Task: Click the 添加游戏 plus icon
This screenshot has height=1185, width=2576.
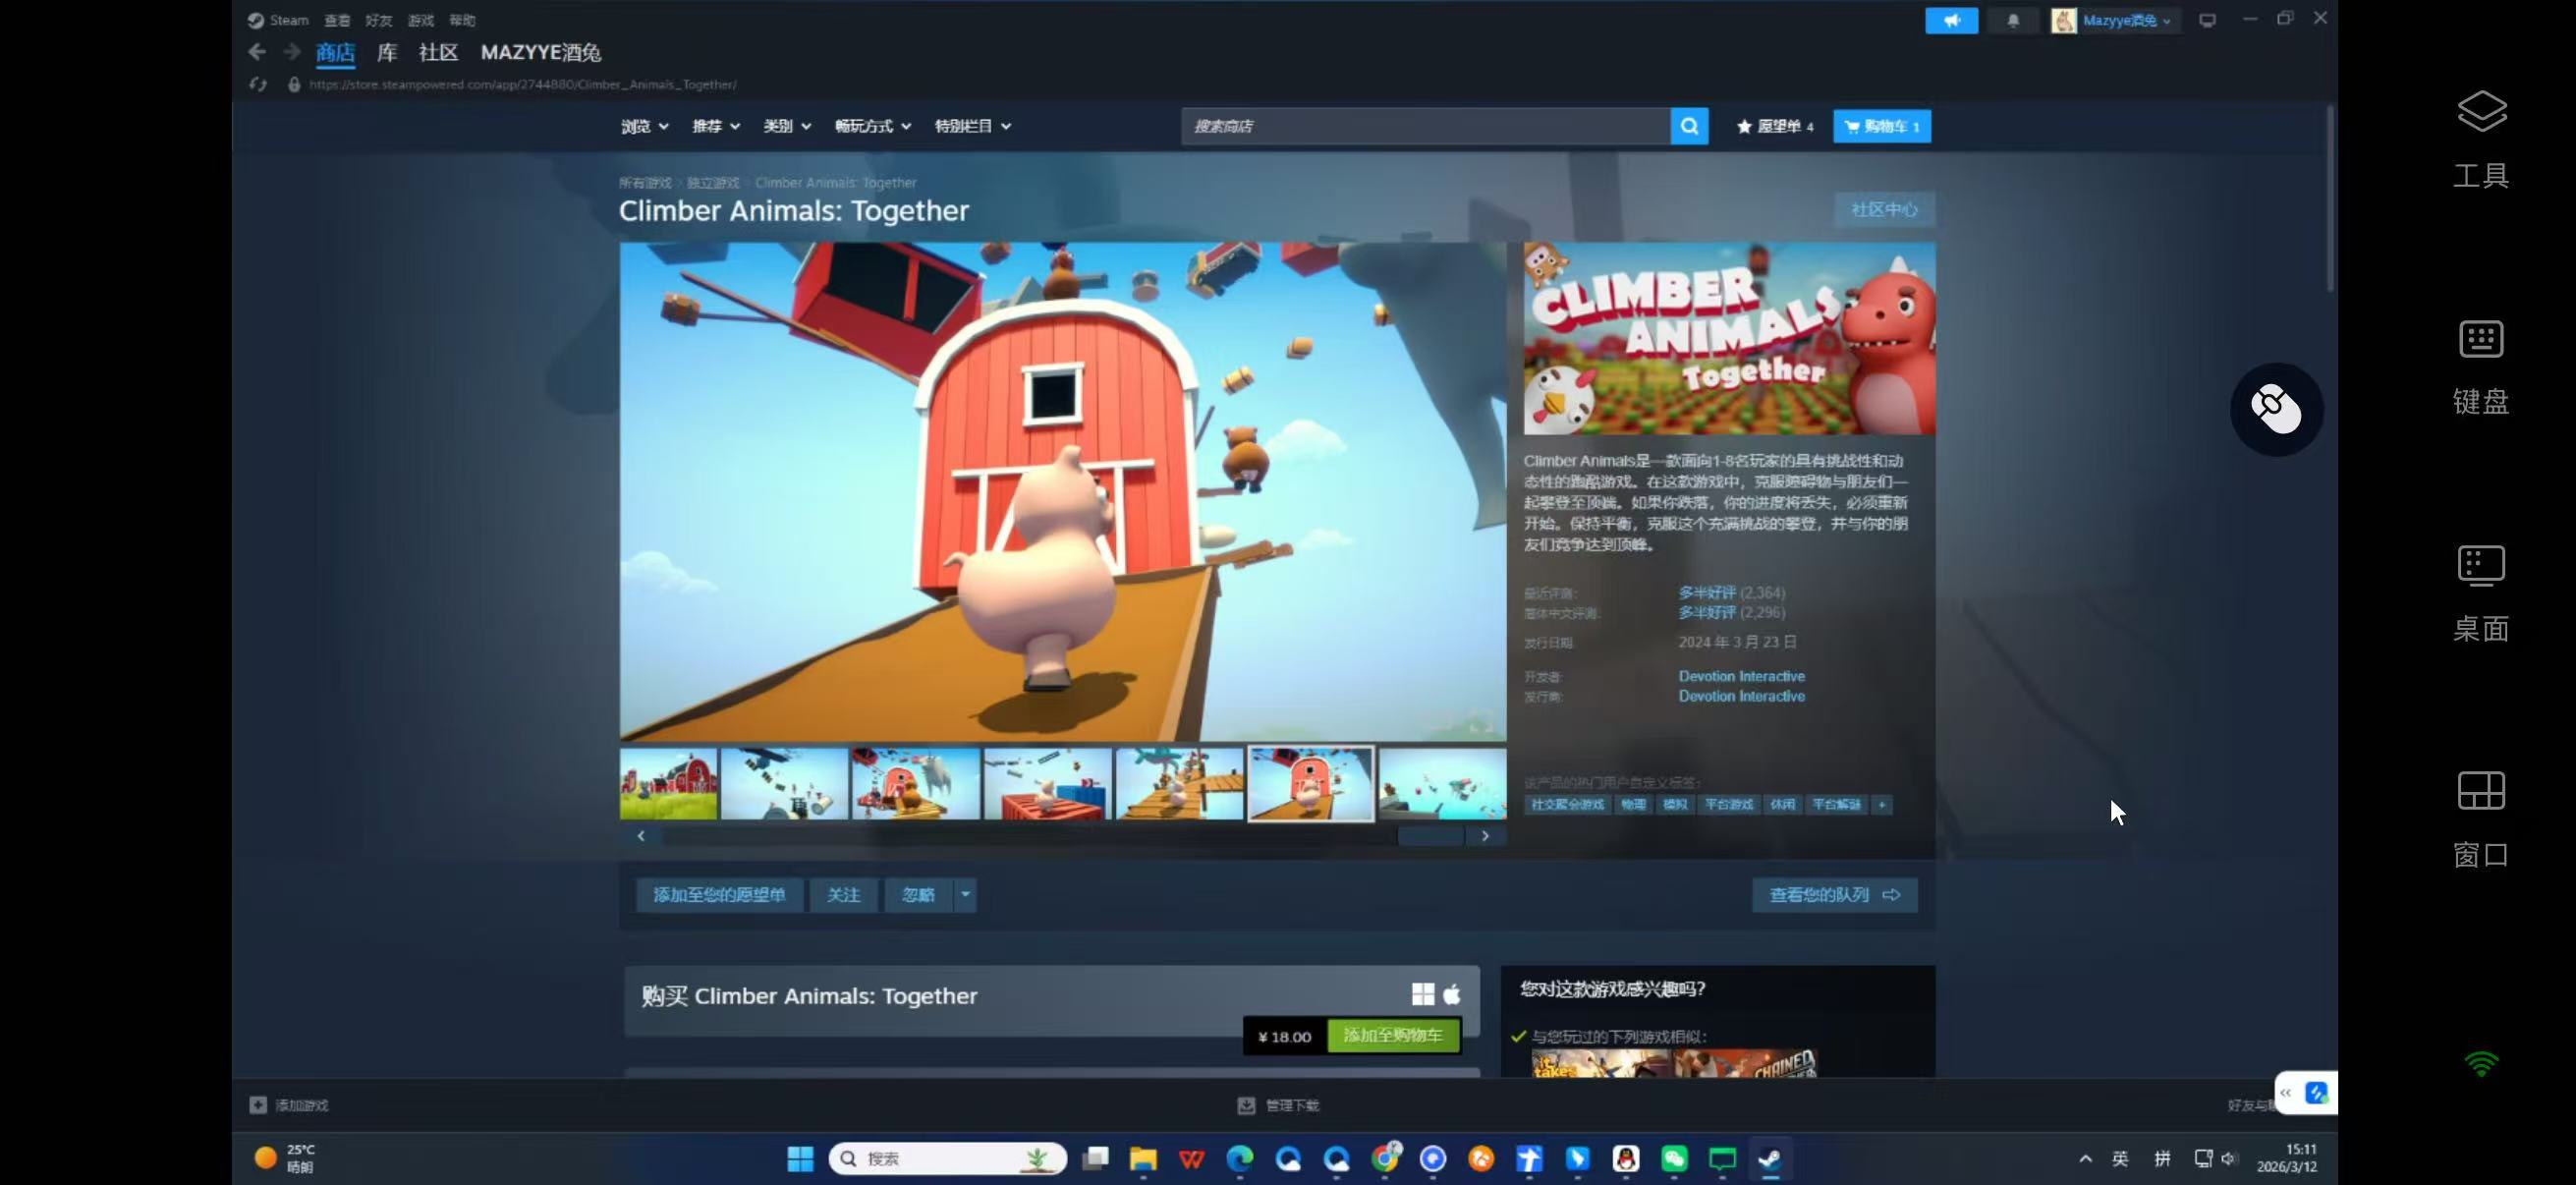Action: tap(258, 1105)
